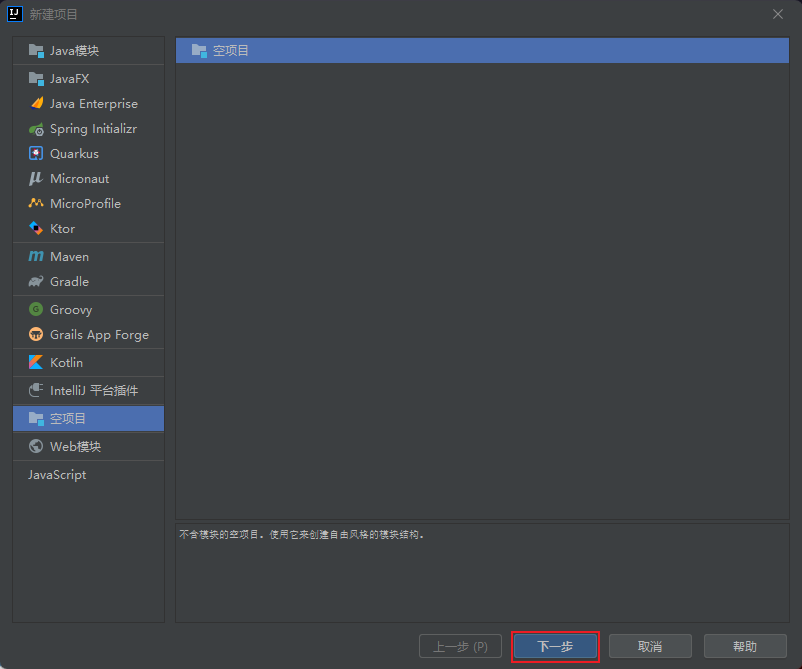Choose Java Enterprise in the list
The width and height of the screenshot is (802, 669).
coord(88,103)
